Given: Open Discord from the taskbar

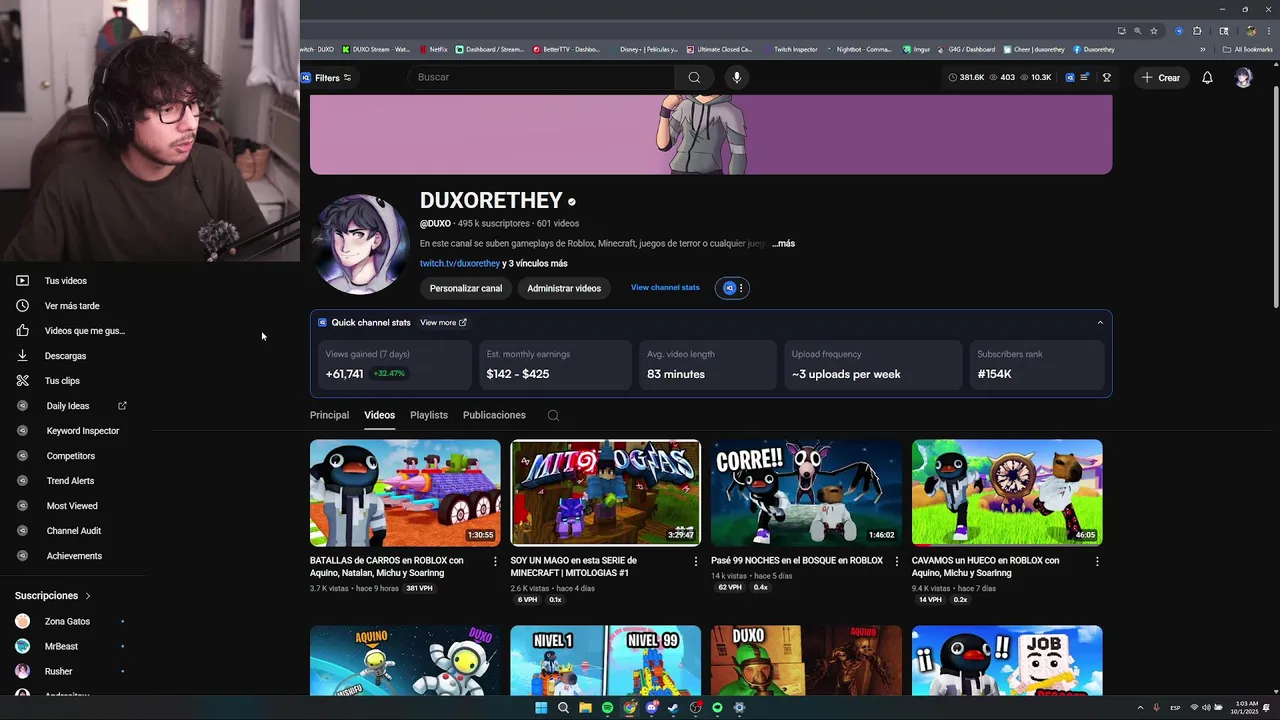Looking at the screenshot, I should (x=651, y=708).
